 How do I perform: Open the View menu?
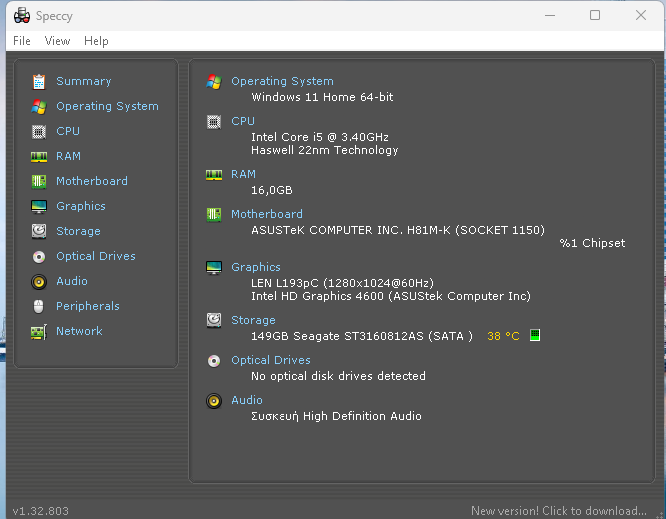(x=57, y=41)
